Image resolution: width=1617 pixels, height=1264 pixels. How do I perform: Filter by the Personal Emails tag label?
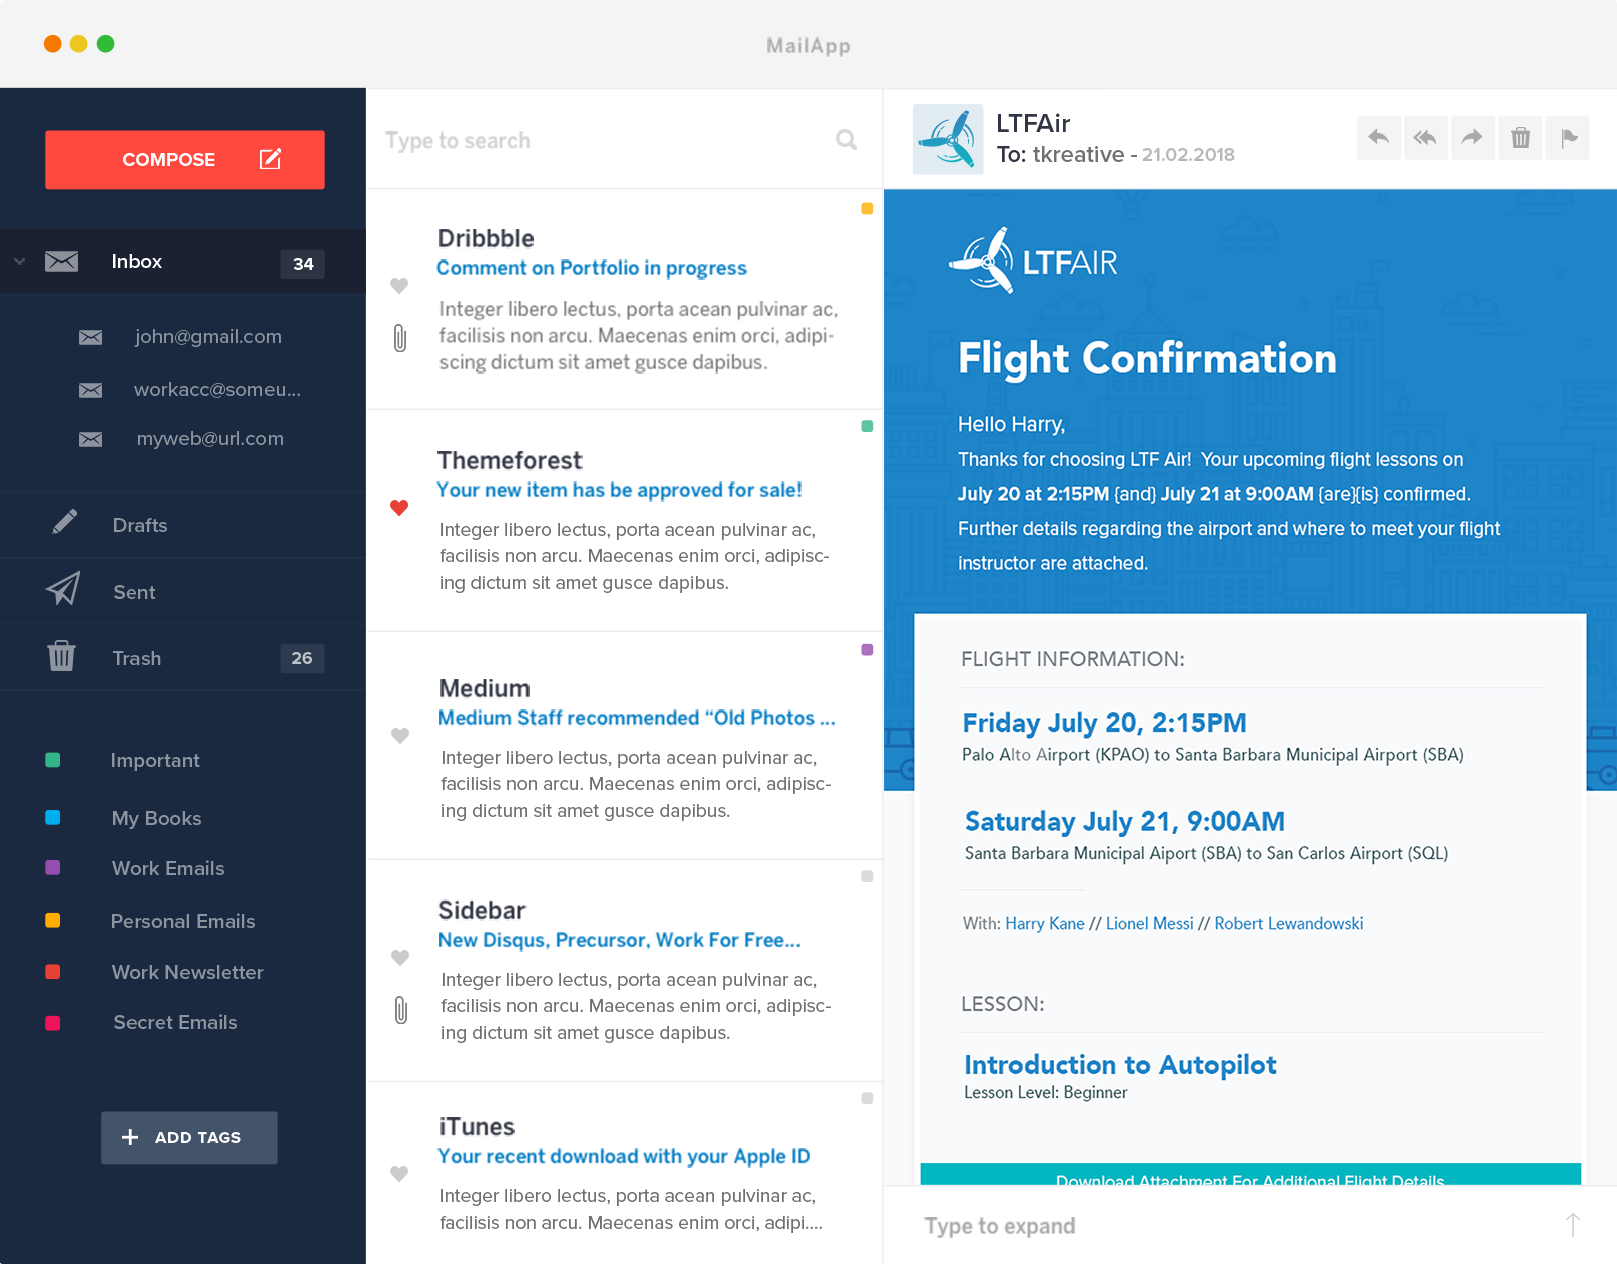[x=183, y=922]
